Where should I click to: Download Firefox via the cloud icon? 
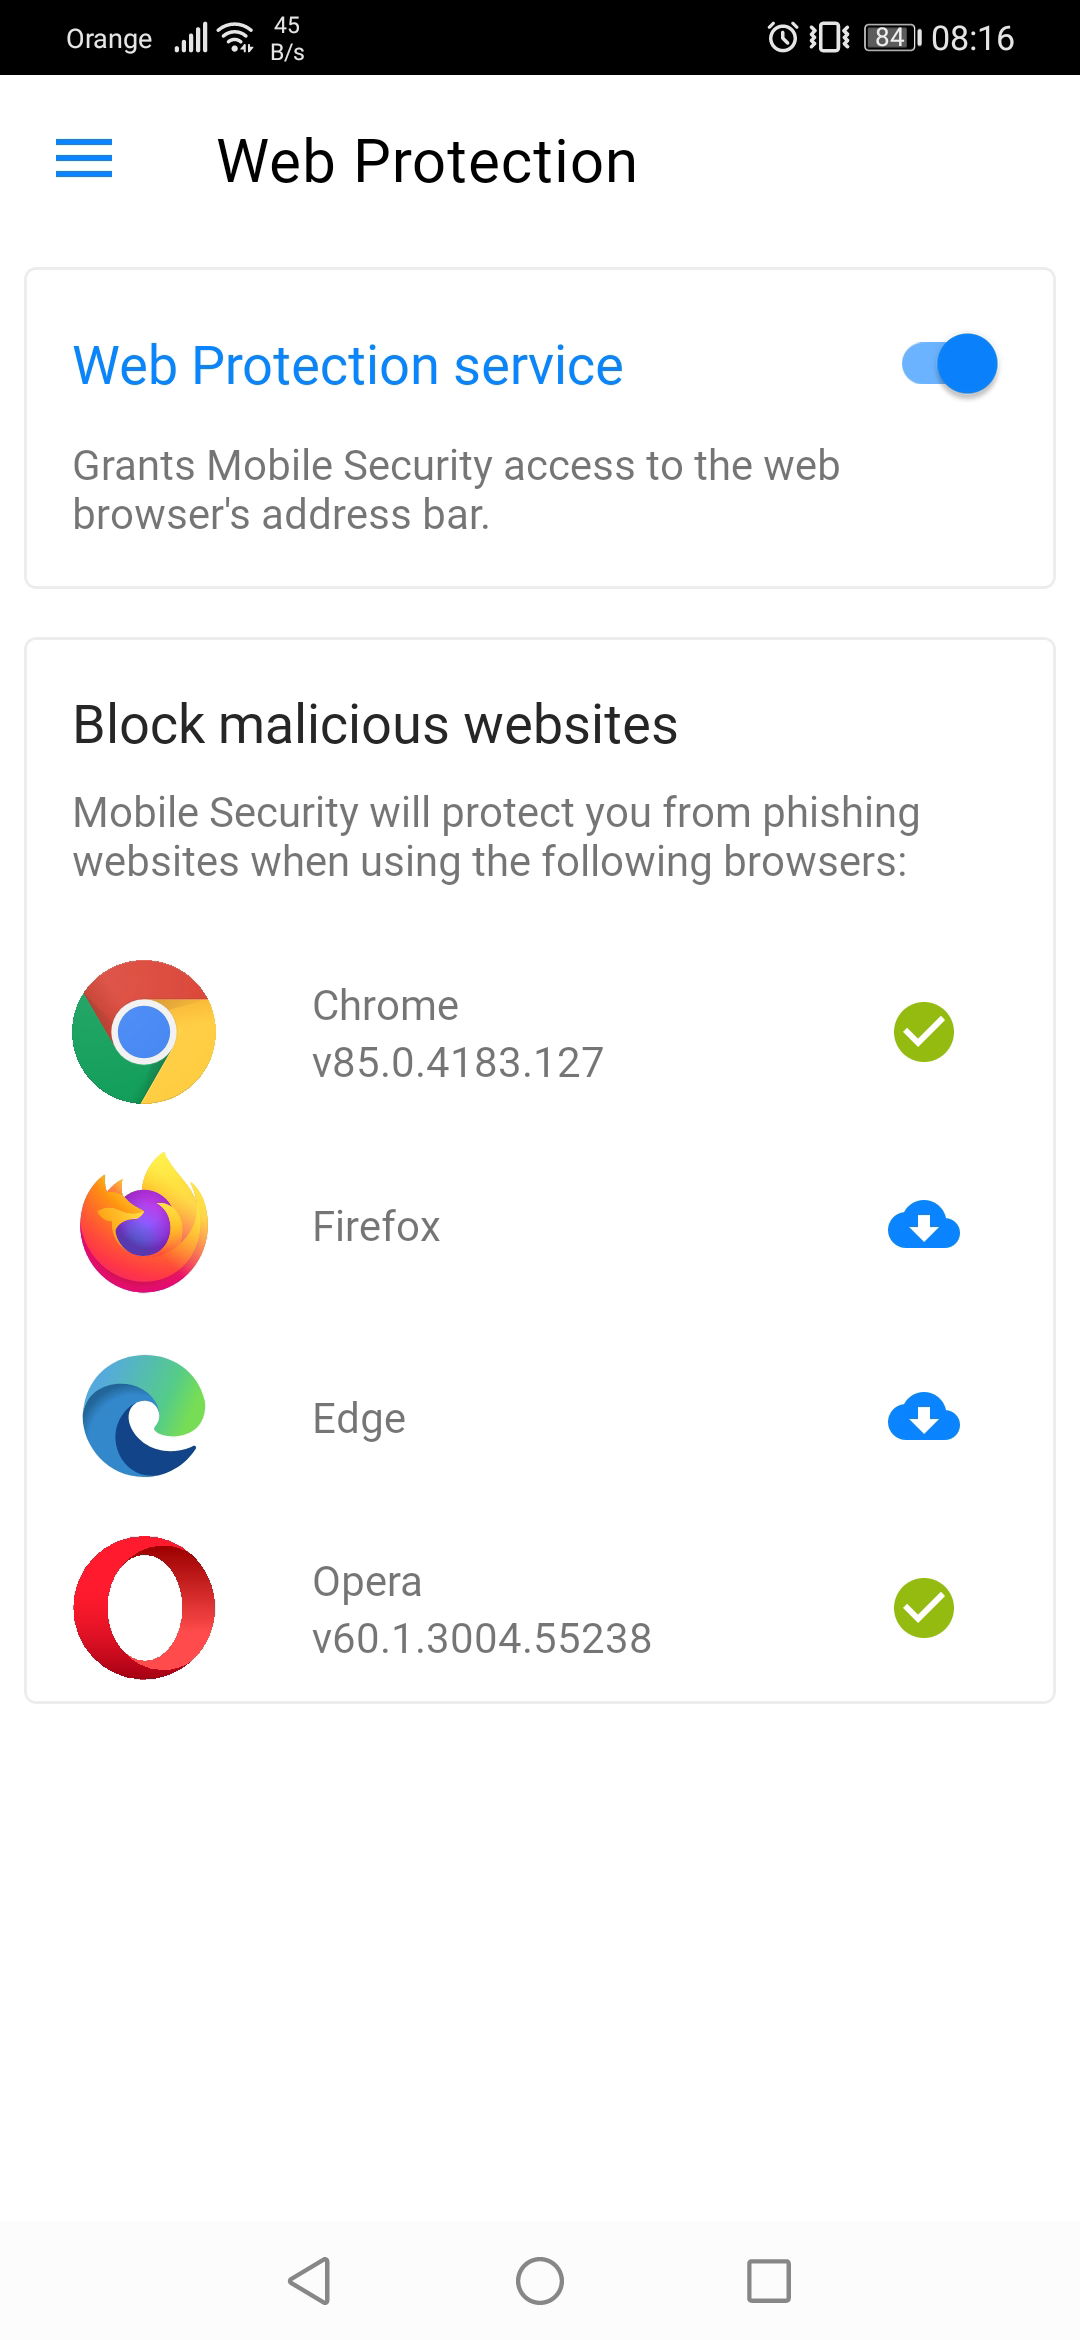click(x=923, y=1225)
